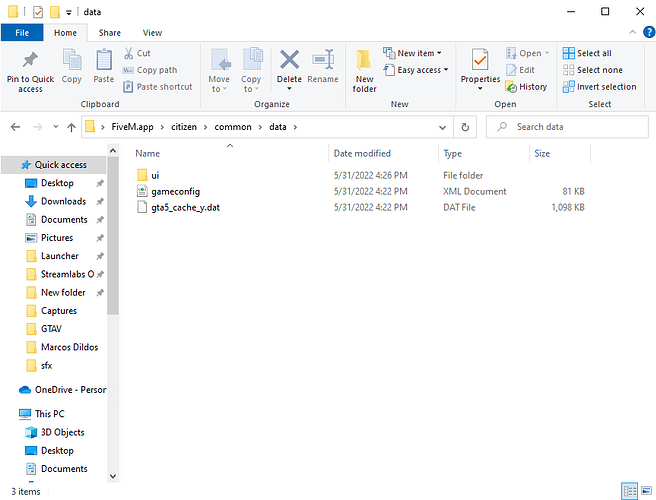656x500 pixels.
Task: Click Invert selection option
Action: pyautogui.click(x=598, y=86)
